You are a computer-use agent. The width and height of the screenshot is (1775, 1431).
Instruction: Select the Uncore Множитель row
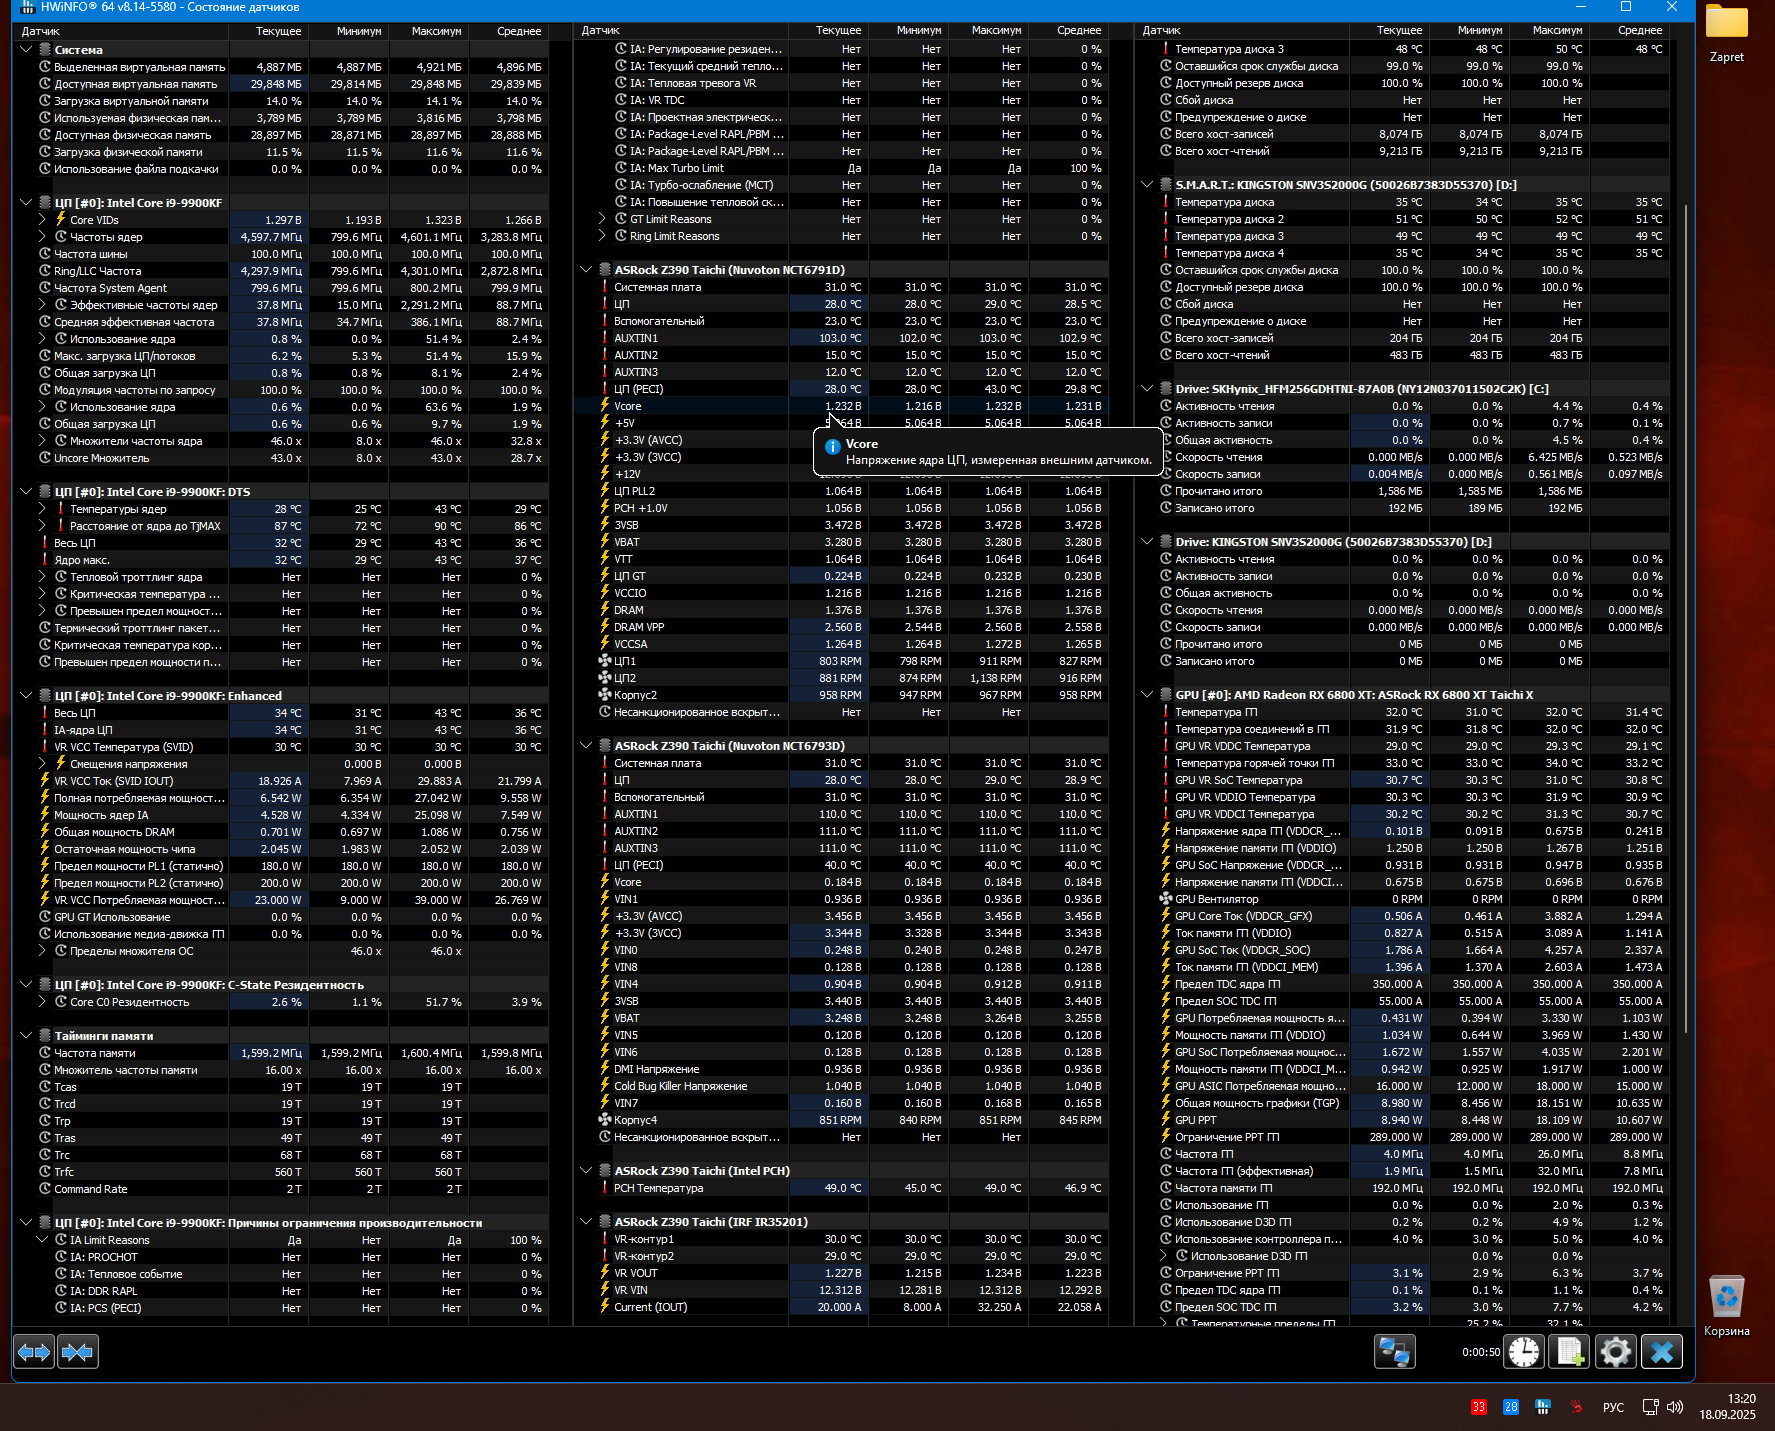281,458
